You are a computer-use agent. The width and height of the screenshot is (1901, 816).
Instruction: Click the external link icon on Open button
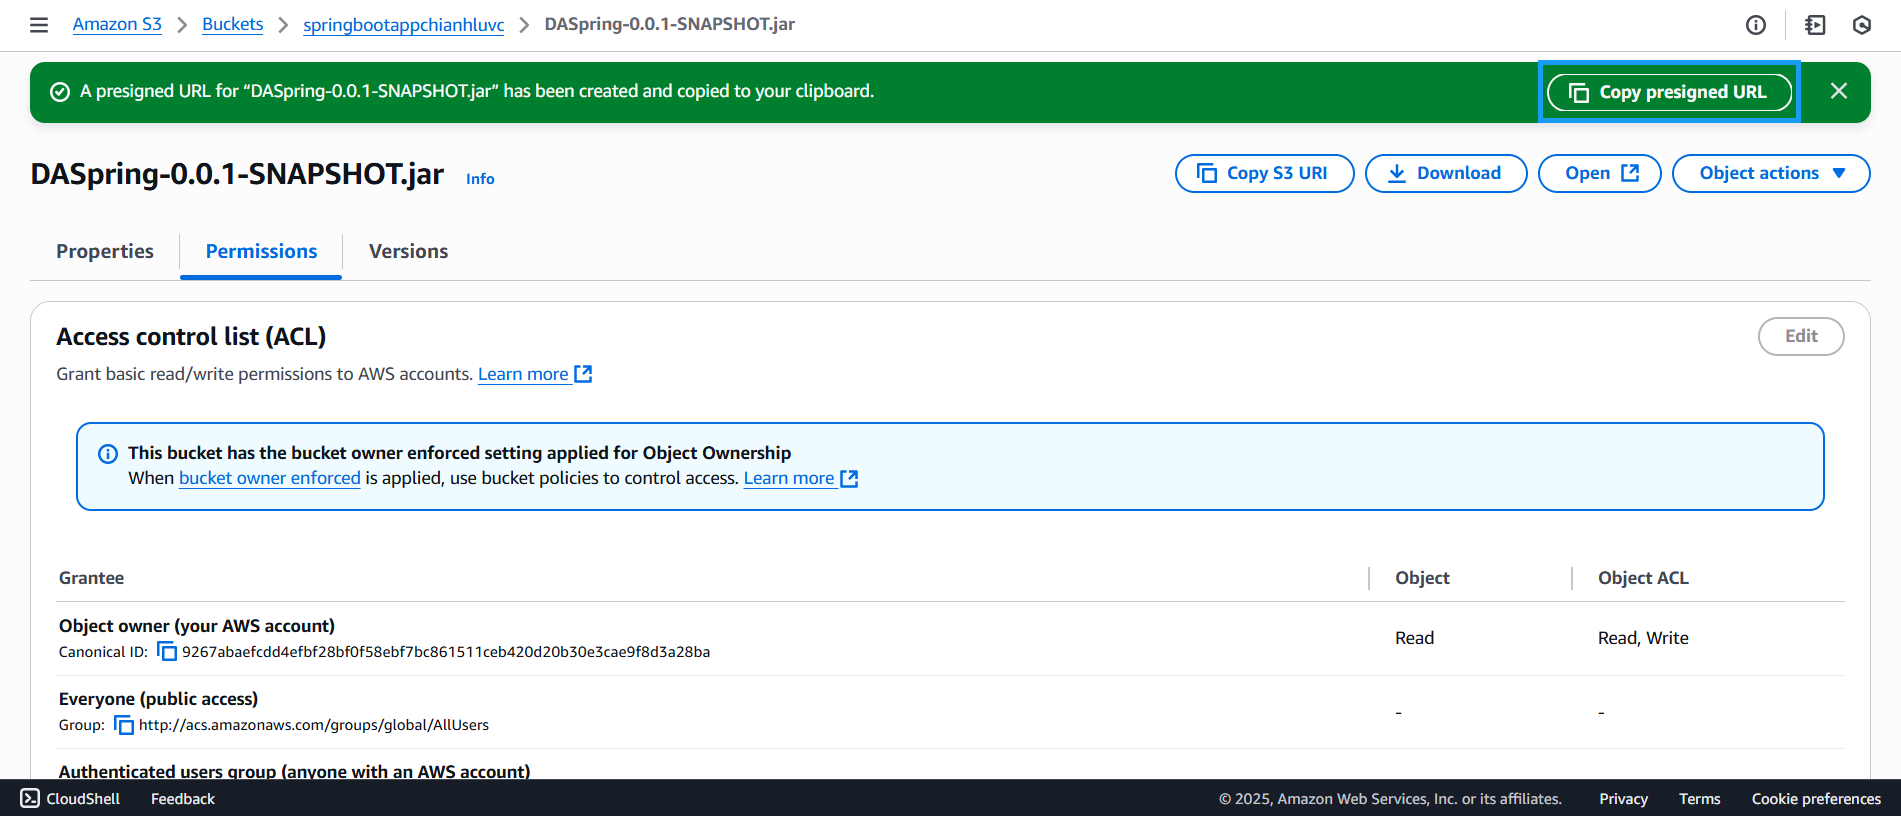tap(1630, 172)
